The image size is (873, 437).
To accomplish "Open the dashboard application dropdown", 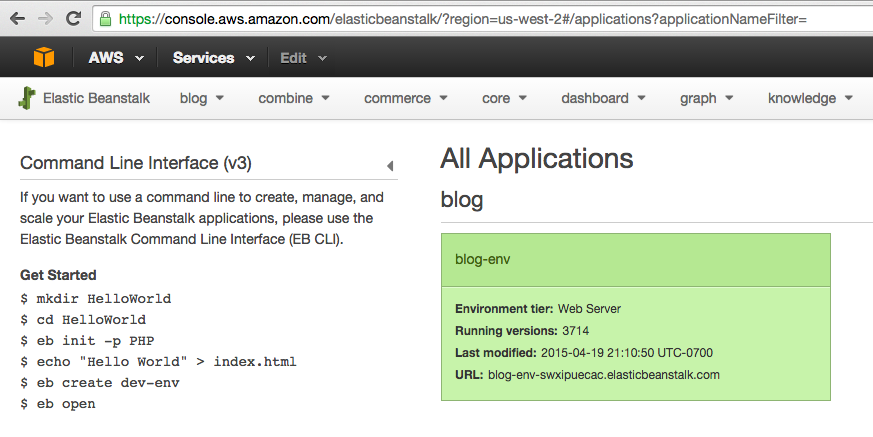I will (x=603, y=98).
